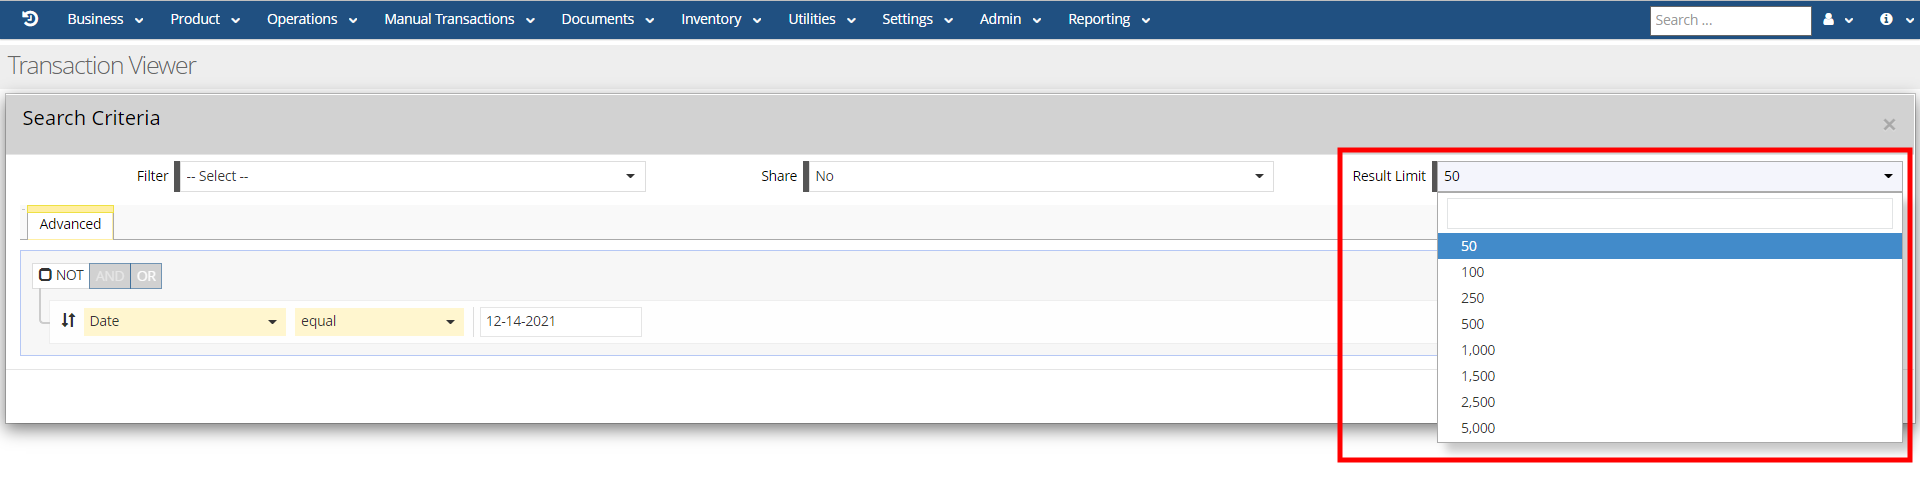1920x485 pixels.
Task: Switch to the Advanced tab
Action: point(70,224)
